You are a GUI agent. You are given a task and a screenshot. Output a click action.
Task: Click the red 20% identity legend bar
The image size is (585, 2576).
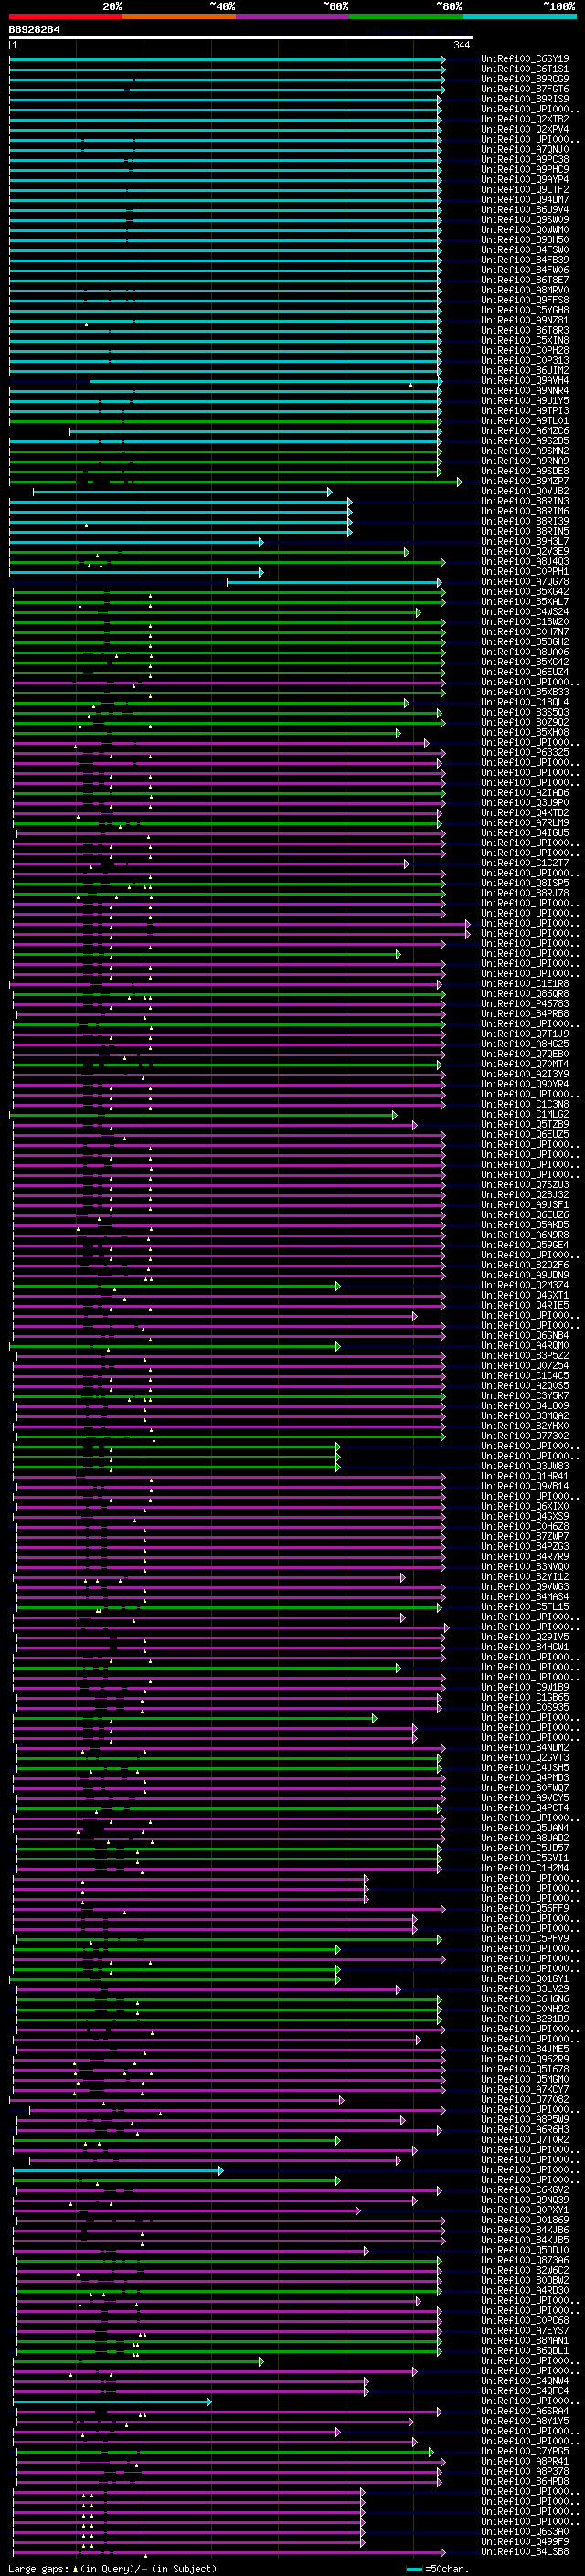pos(65,16)
